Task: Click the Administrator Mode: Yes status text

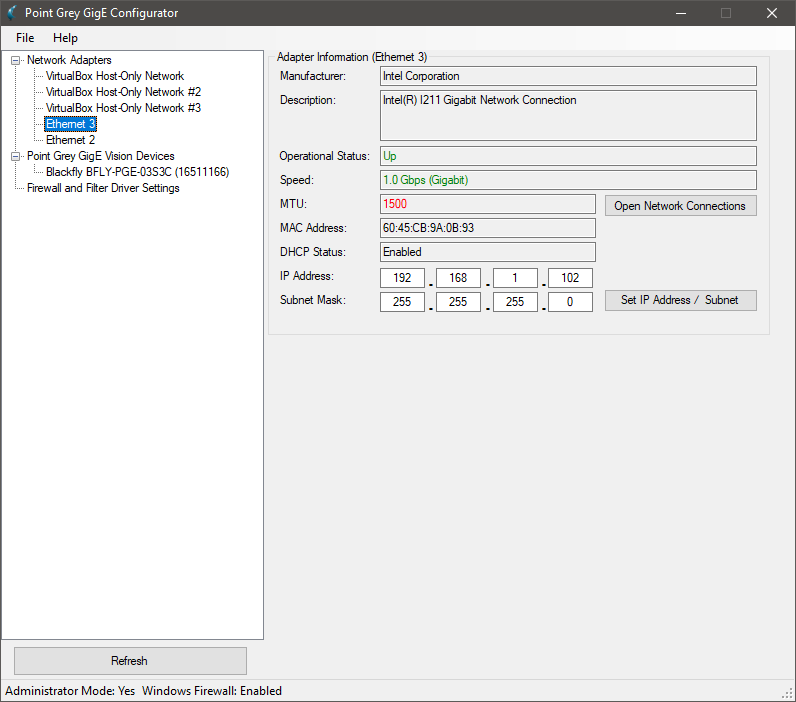Action: (70, 691)
